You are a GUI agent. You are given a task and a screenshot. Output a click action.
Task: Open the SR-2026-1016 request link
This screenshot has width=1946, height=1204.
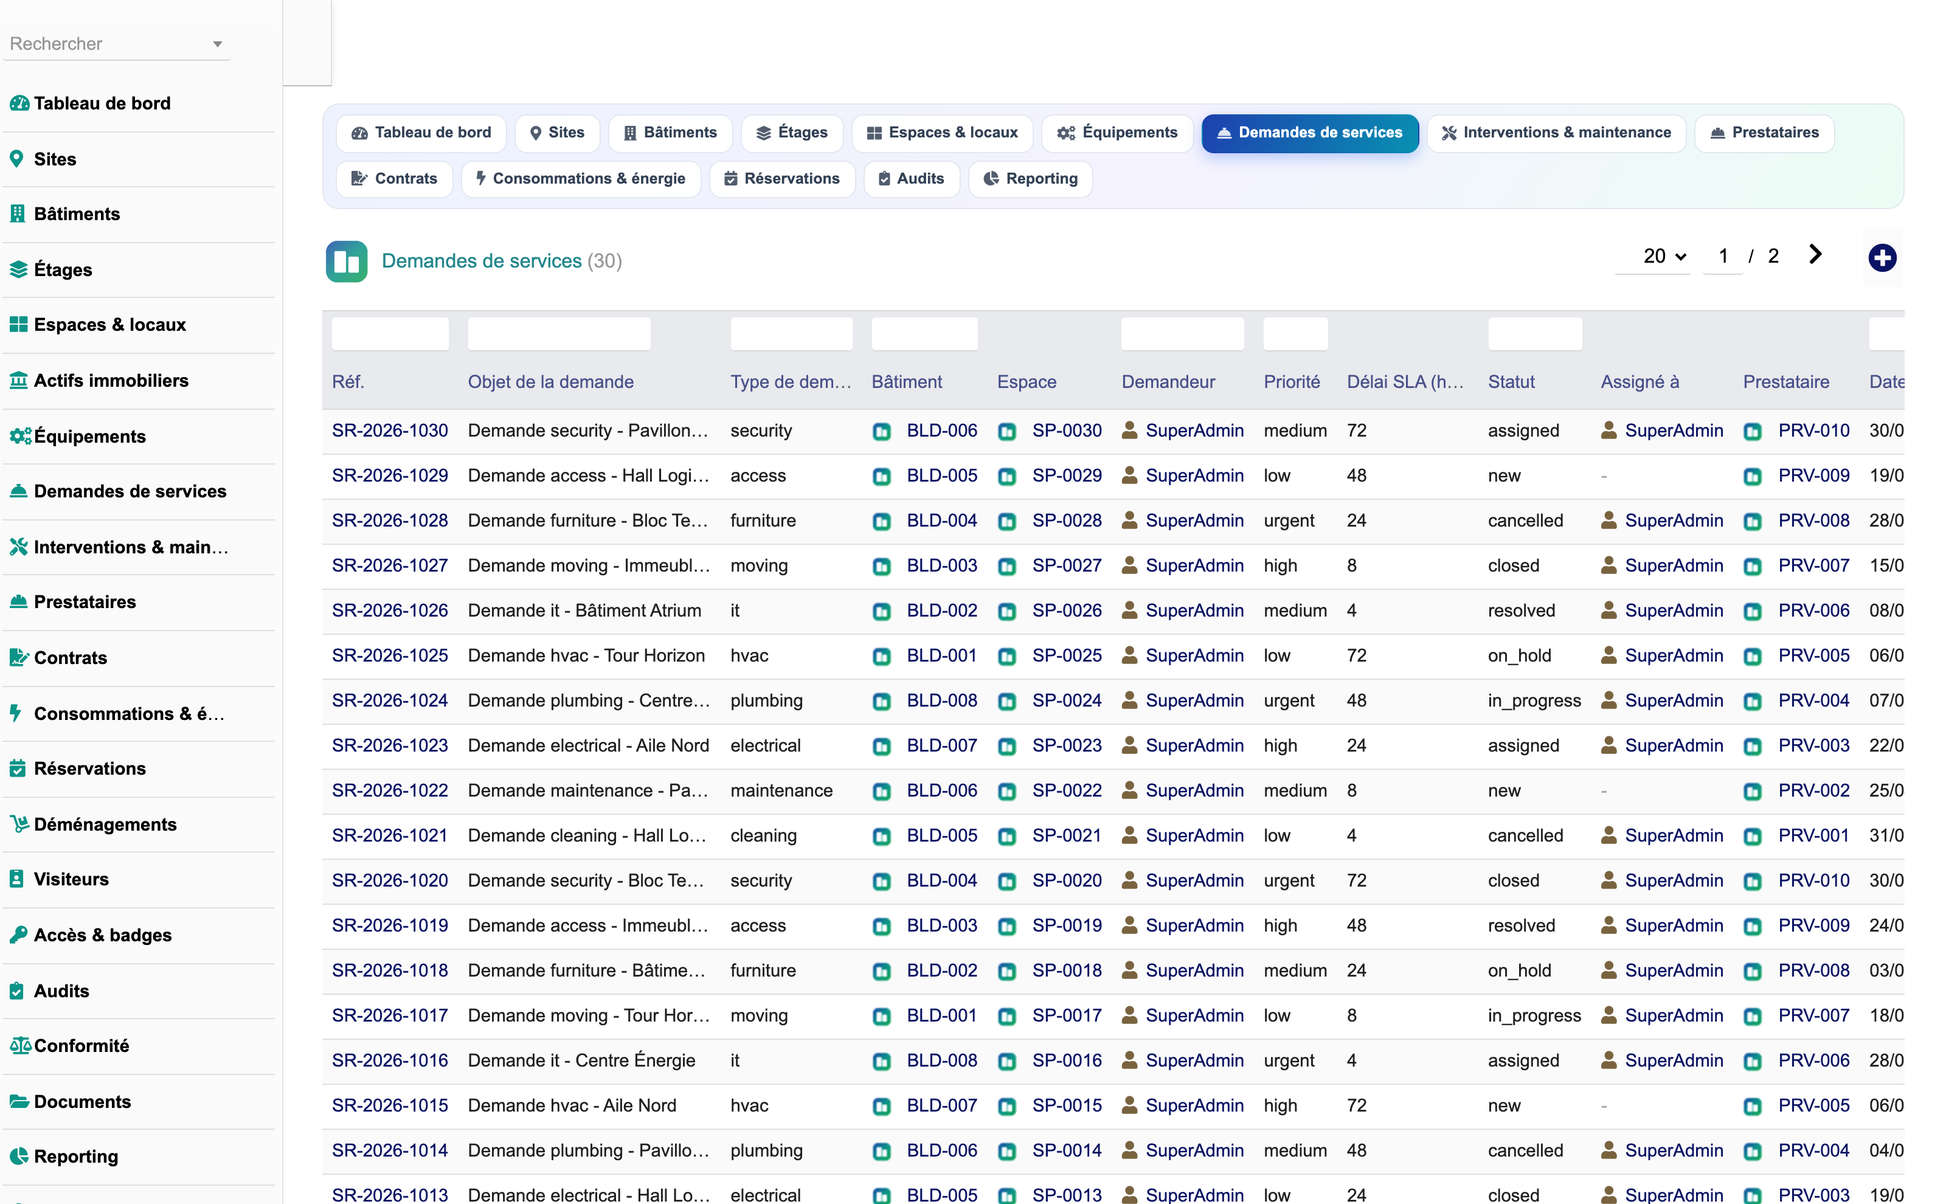tap(390, 1061)
